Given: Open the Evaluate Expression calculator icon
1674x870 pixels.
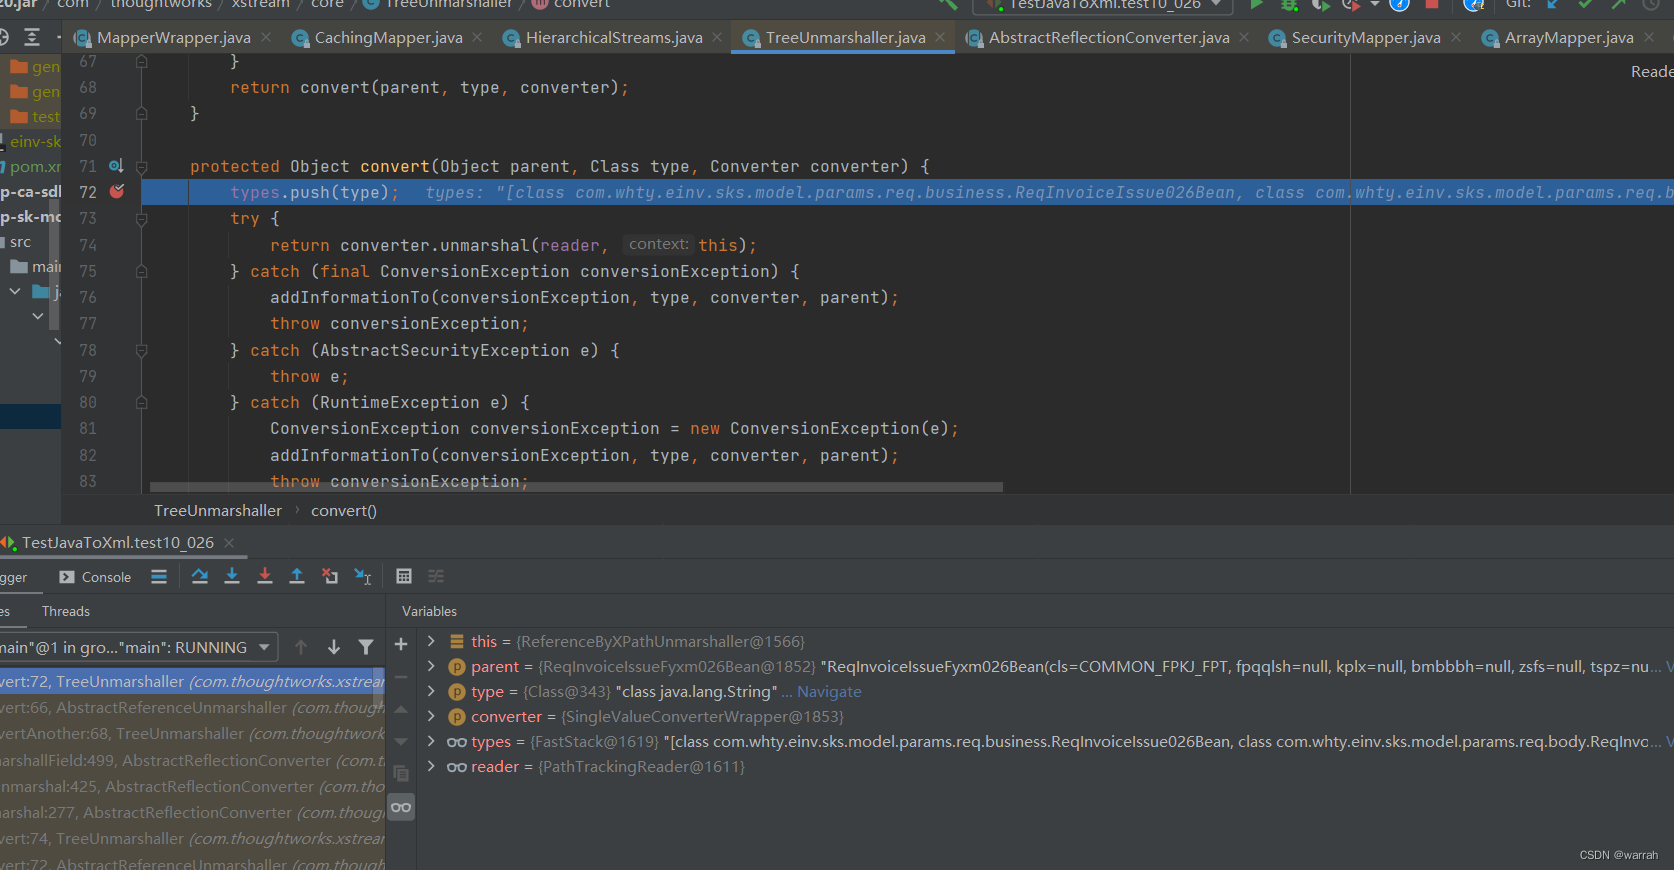Looking at the screenshot, I should pos(404,576).
